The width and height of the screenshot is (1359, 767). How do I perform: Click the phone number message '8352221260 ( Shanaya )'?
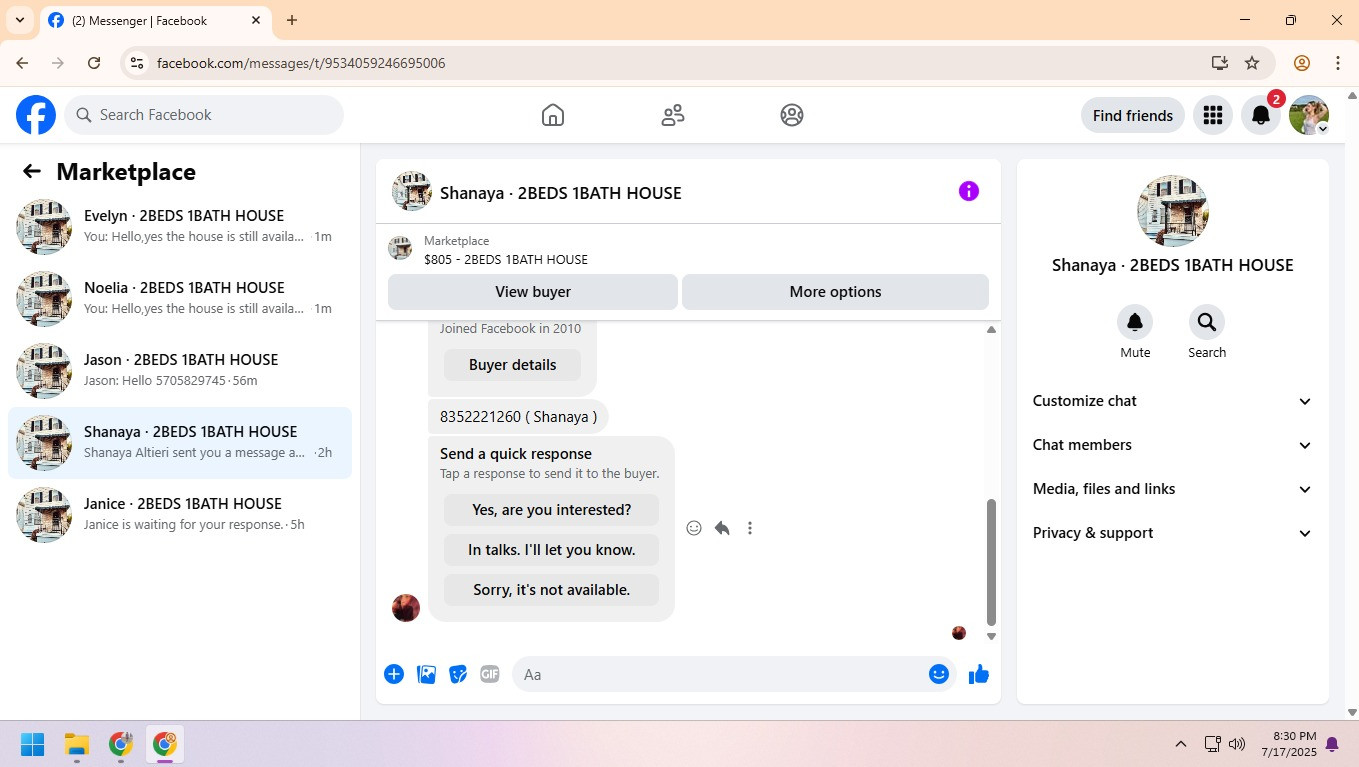pos(518,417)
